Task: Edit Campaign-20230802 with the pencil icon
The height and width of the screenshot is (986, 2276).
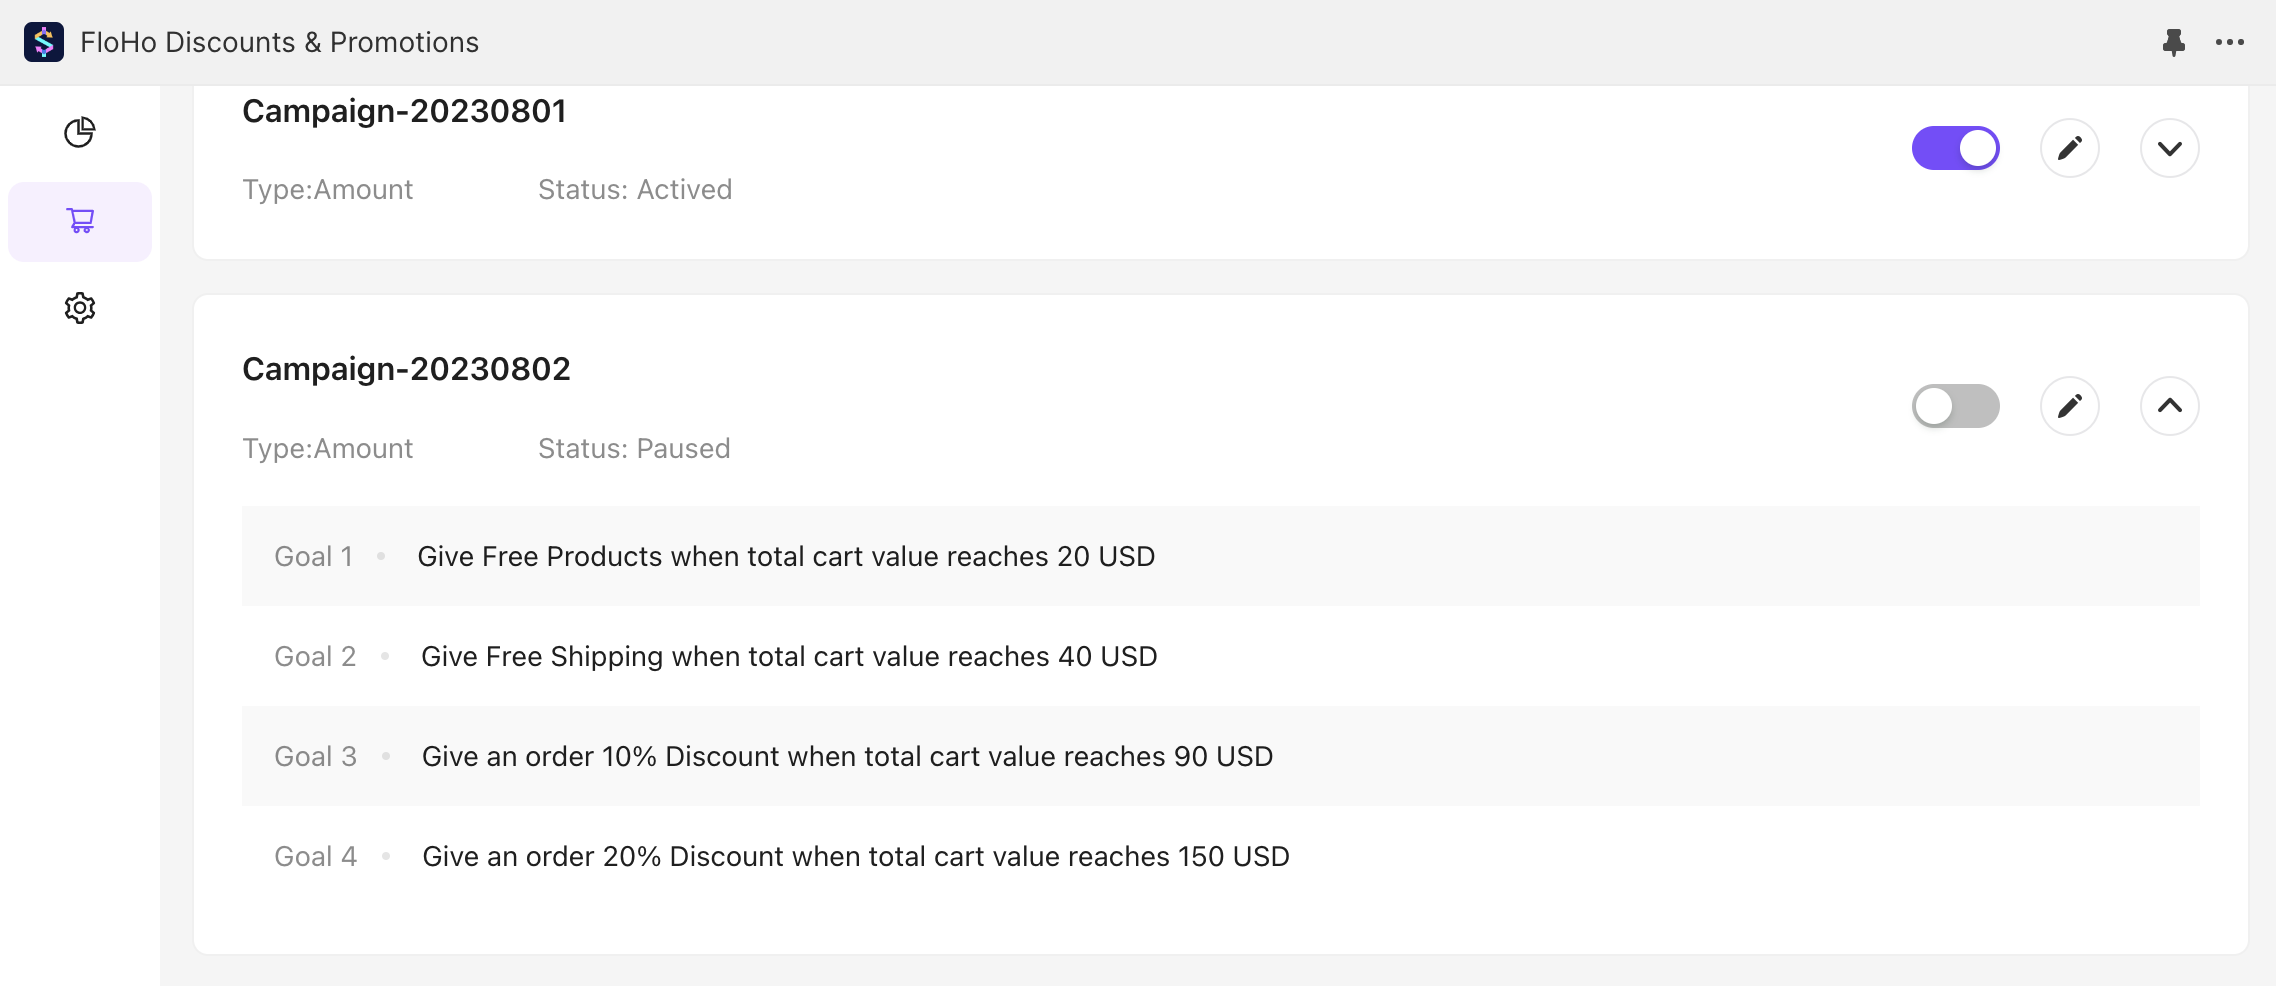Action: pyautogui.click(x=2069, y=406)
